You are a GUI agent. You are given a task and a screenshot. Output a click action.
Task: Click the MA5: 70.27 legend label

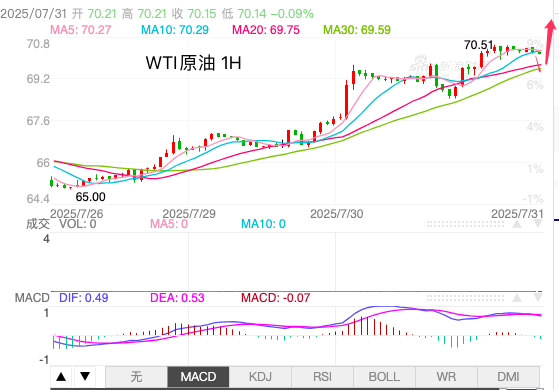click(81, 30)
